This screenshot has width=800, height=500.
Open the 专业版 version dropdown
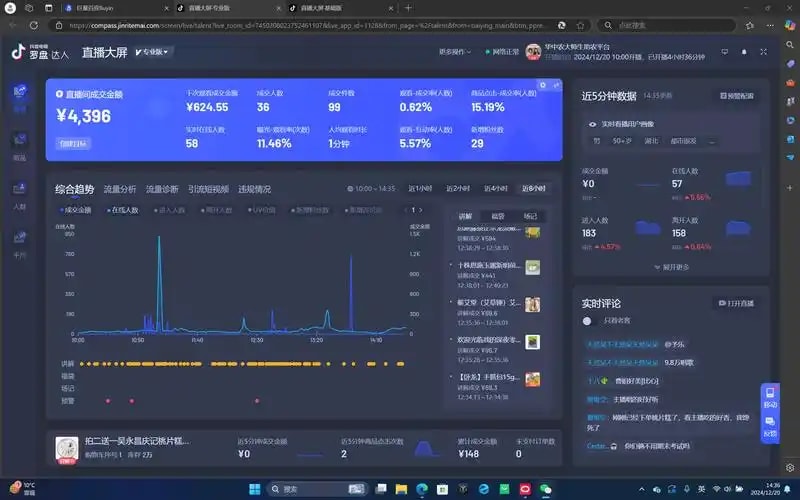pos(152,52)
